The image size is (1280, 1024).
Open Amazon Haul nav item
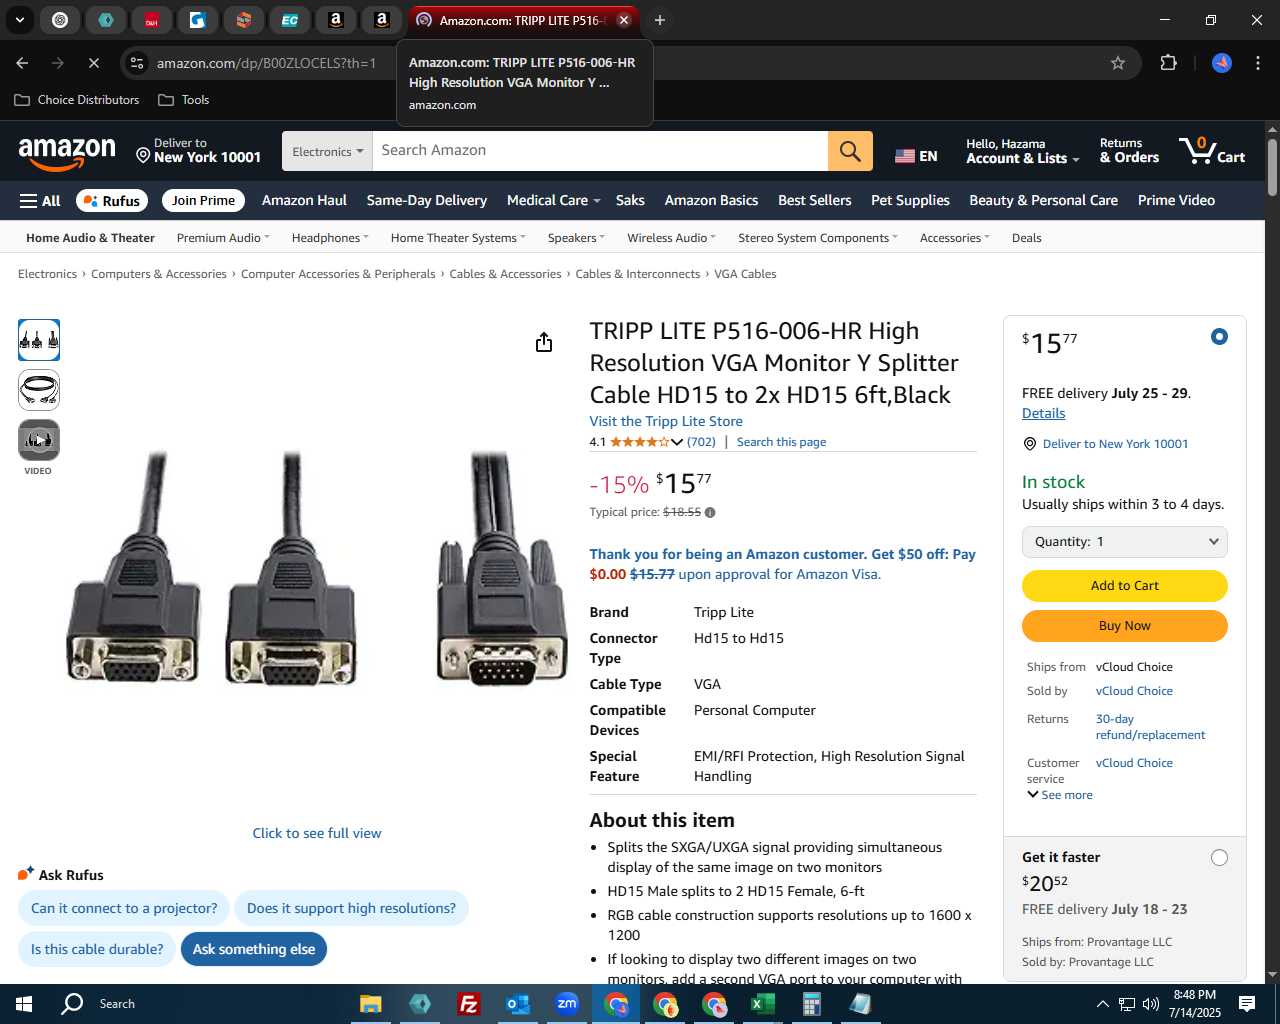304,201
